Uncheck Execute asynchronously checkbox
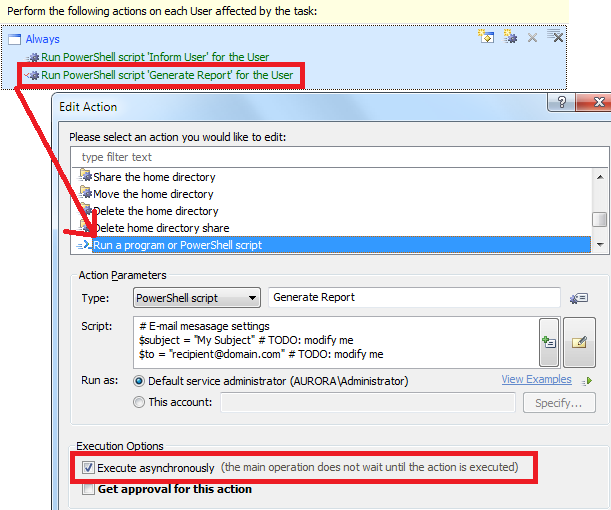611x510 pixels. tap(87, 468)
